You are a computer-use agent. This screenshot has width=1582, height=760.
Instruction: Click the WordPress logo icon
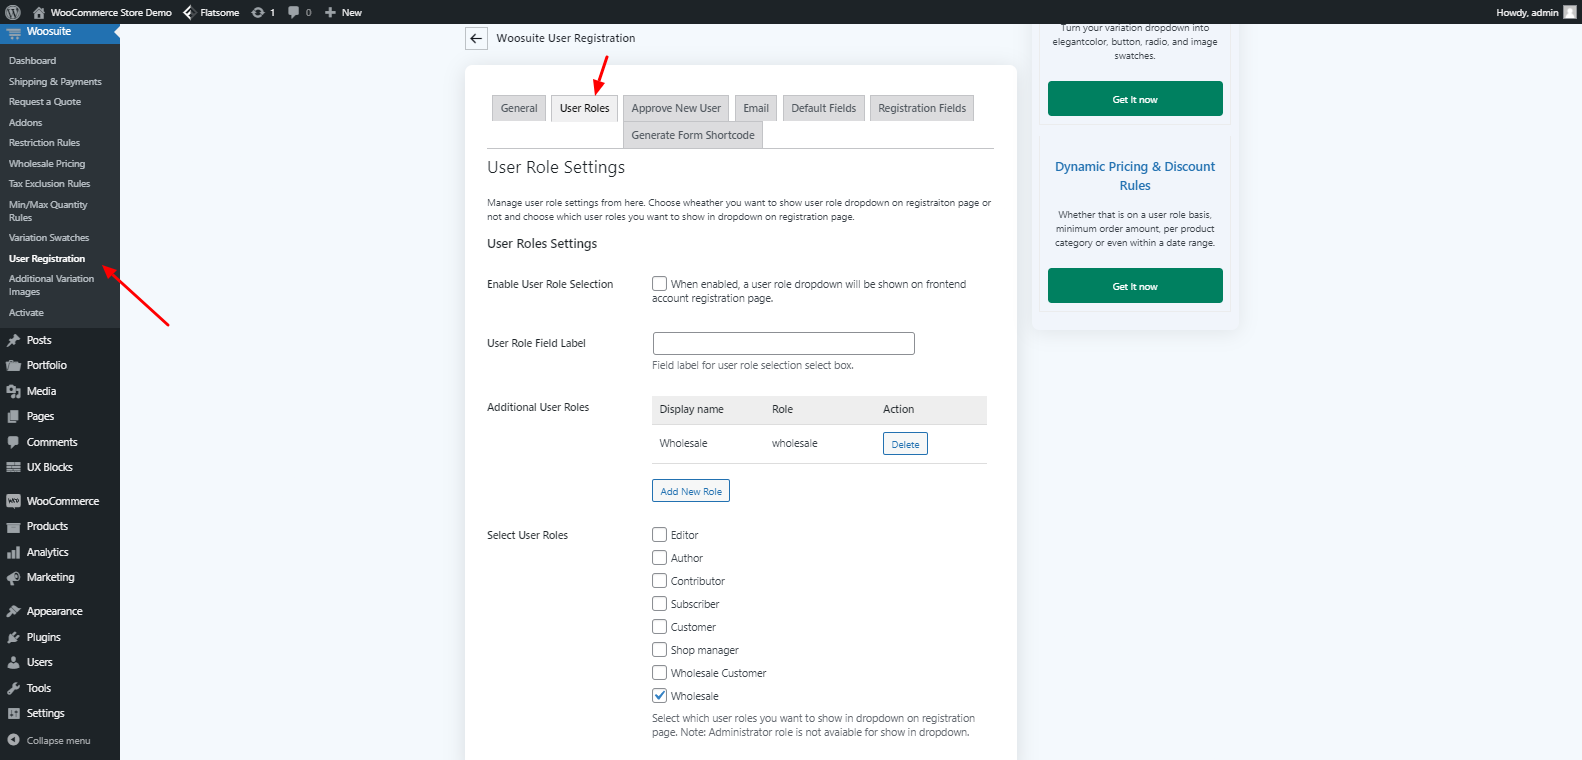[13, 12]
